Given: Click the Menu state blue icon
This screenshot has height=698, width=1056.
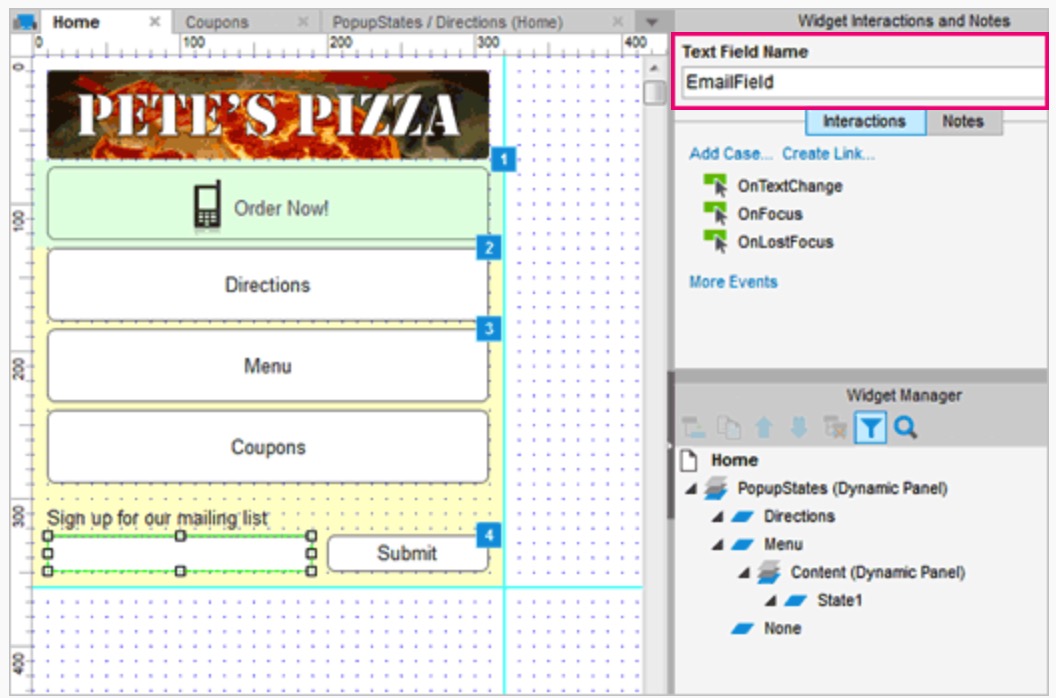Looking at the screenshot, I should [743, 544].
